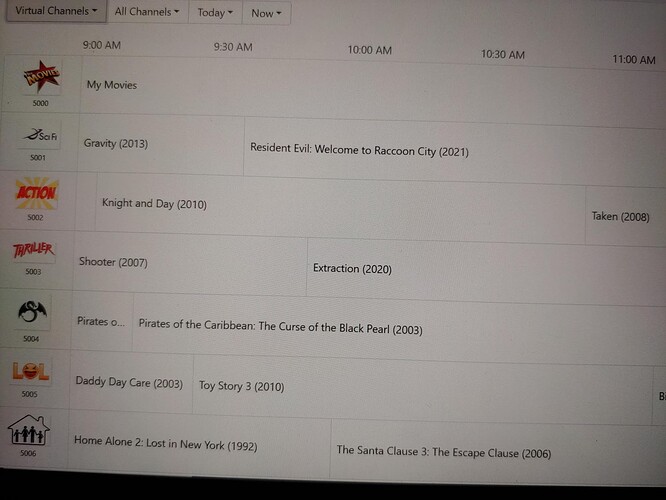Open the Virtual Channels dropdown
This screenshot has width=666, height=500.
pyautogui.click(x=56, y=11)
